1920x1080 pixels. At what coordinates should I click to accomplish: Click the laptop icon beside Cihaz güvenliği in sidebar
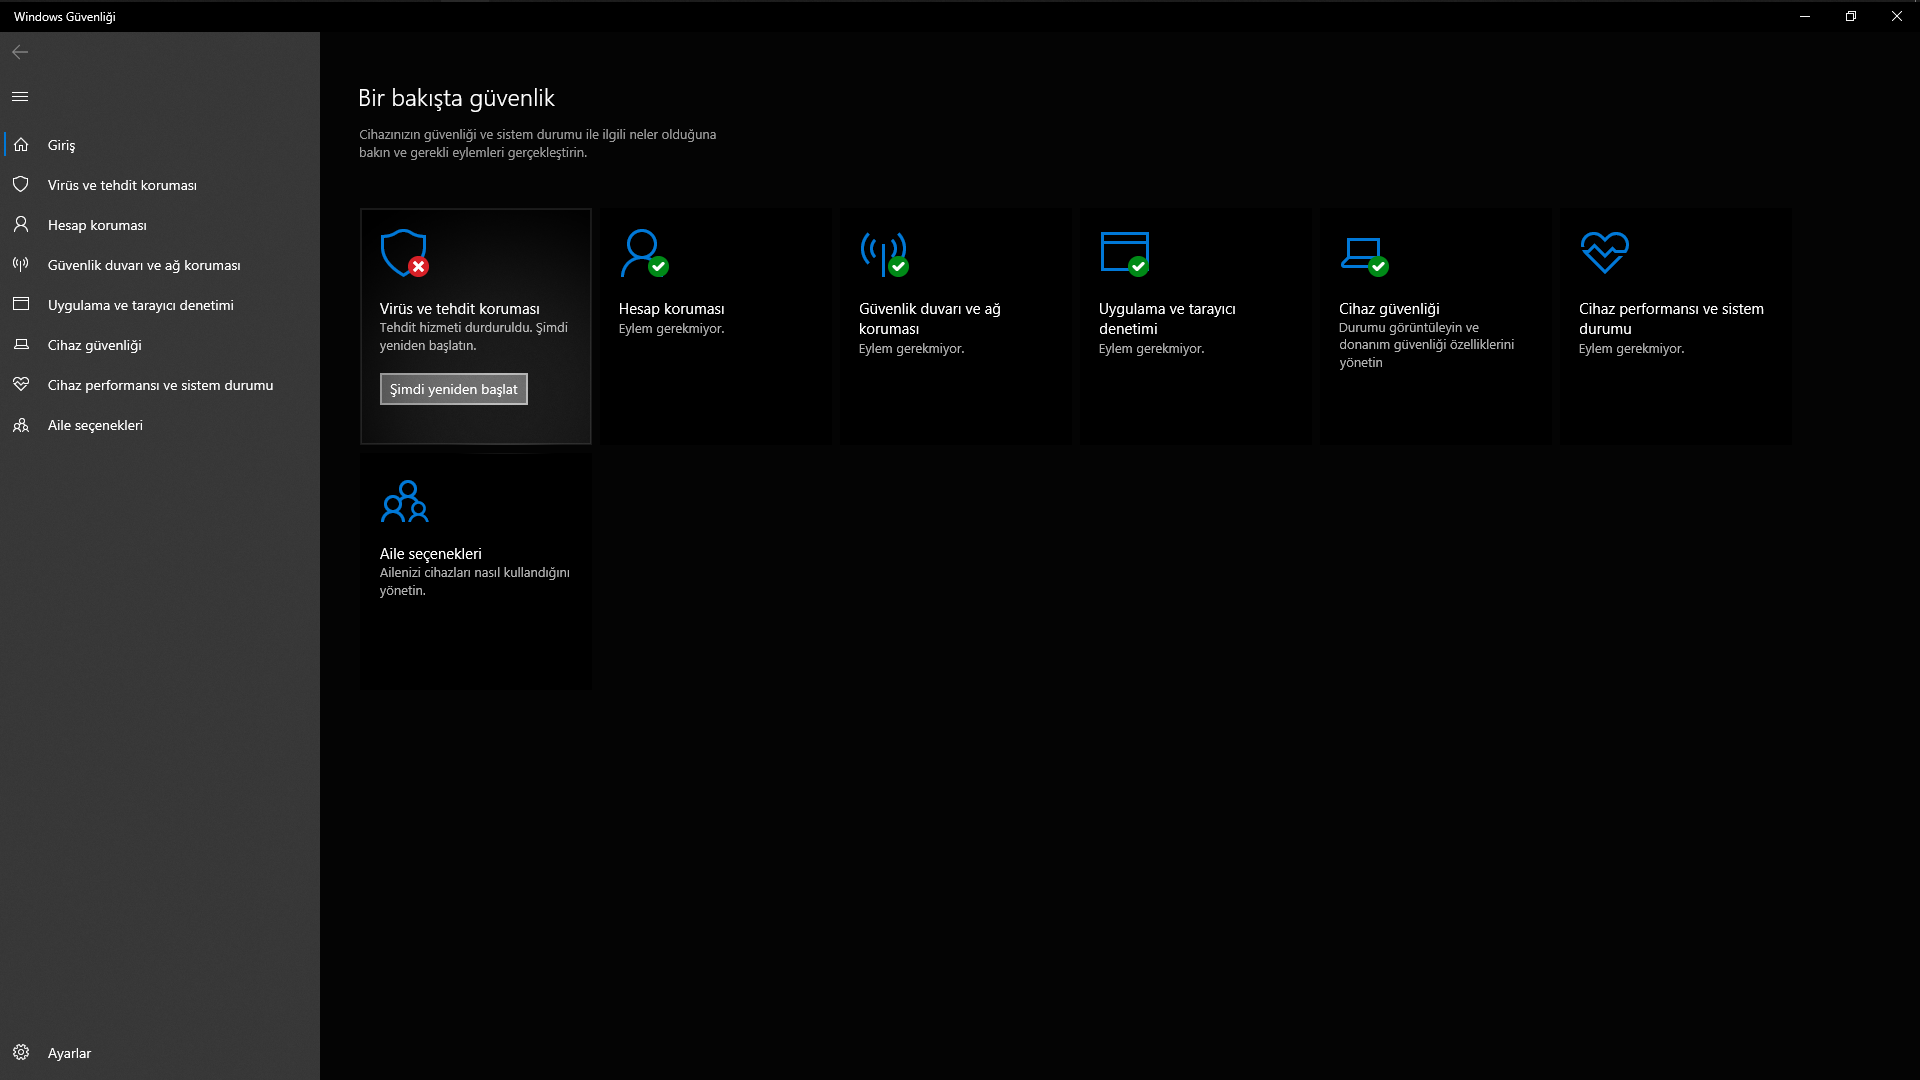(x=21, y=345)
